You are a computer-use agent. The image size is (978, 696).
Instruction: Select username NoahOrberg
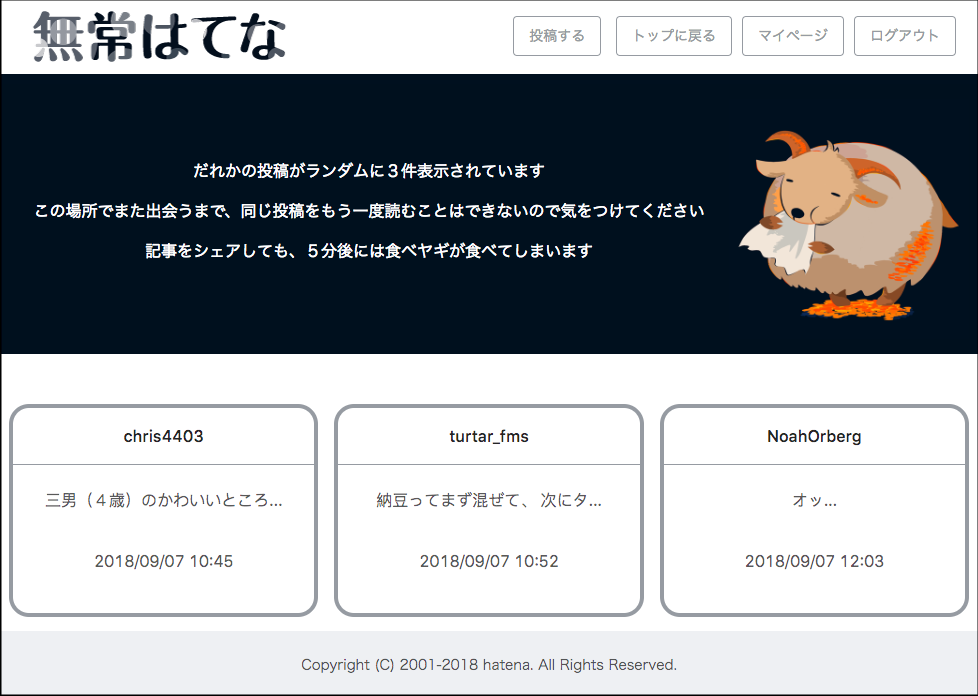814,437
